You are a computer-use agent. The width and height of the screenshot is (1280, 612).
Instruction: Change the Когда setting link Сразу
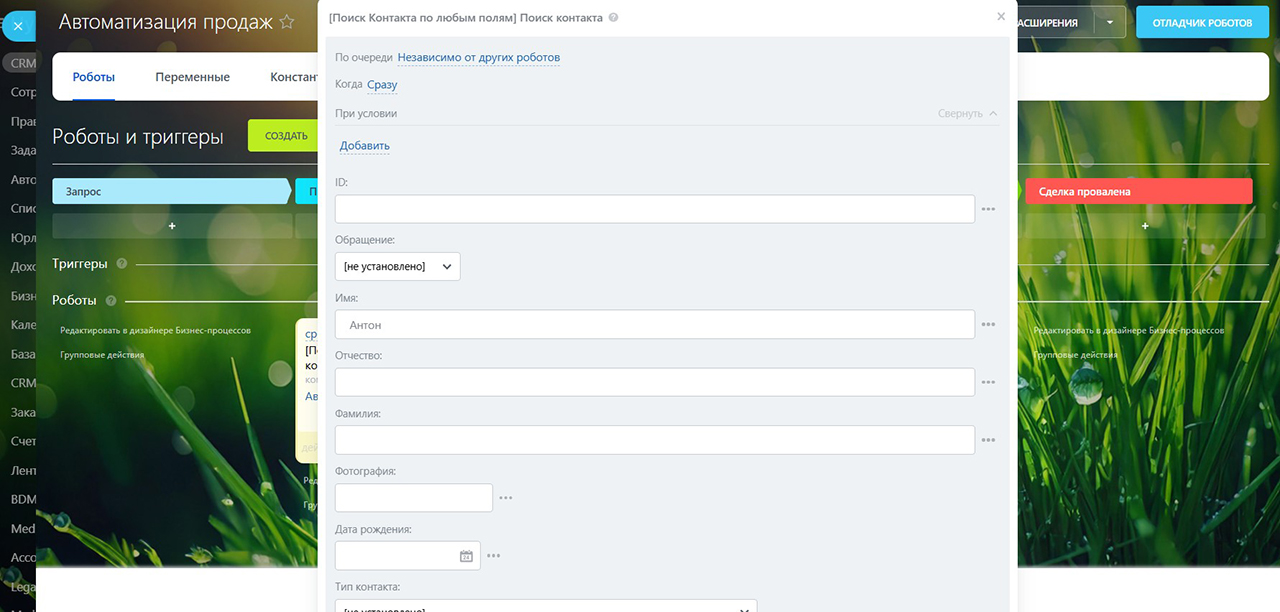tap(382, 85)
